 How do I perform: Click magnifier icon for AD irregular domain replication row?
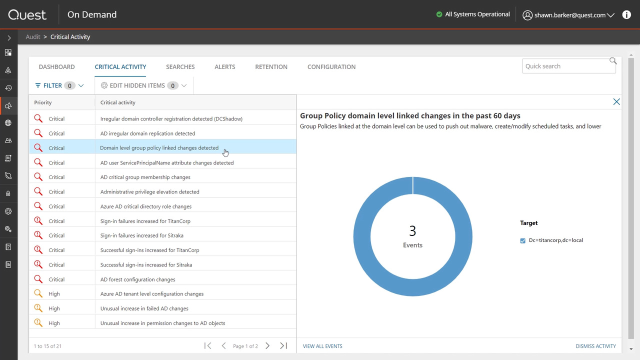coord(38,133)
